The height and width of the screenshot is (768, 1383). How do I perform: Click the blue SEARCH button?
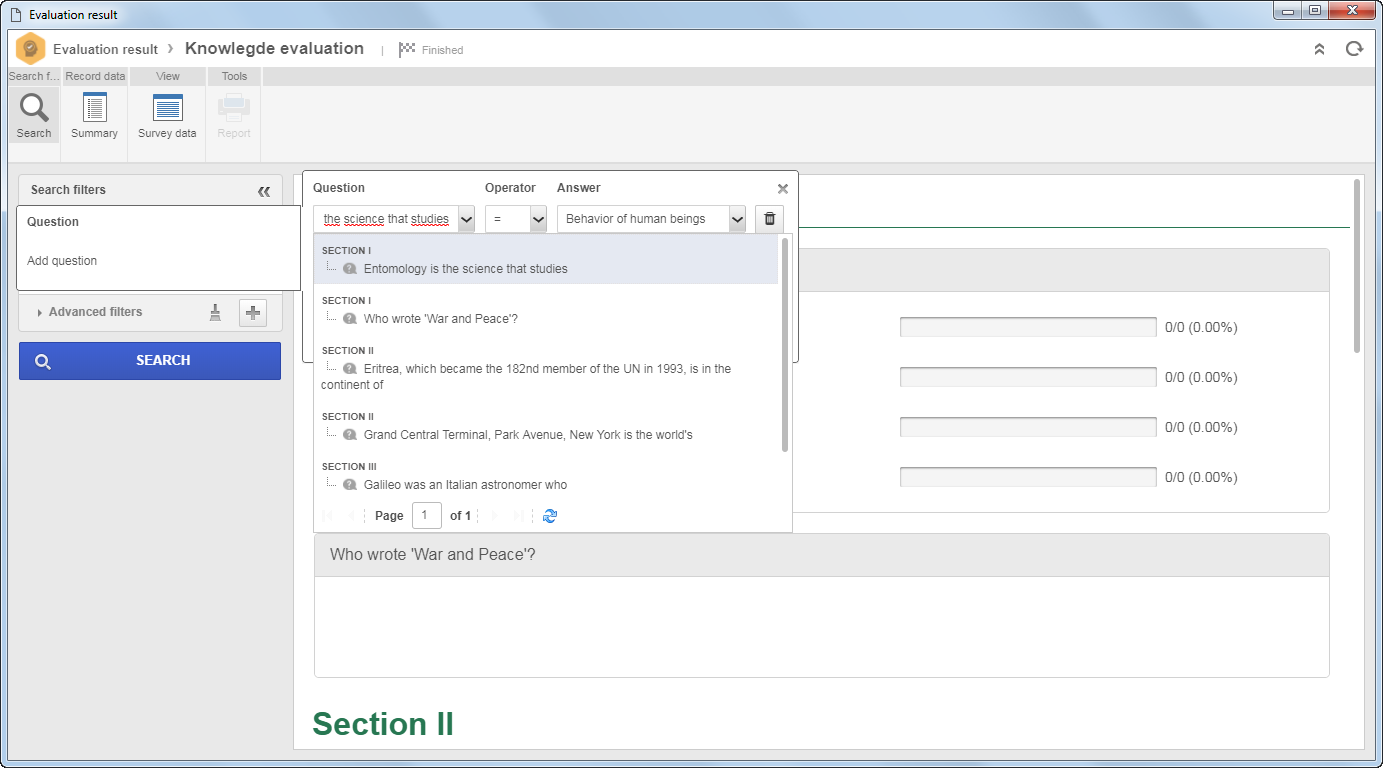pos(150,361)
